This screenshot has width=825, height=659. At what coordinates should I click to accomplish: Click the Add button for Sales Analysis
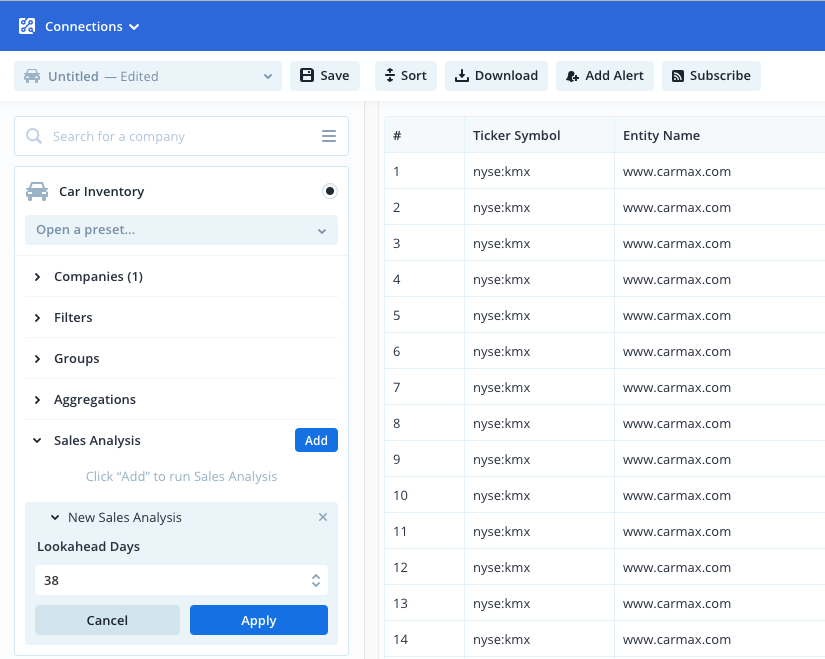[x=316, y=440]
